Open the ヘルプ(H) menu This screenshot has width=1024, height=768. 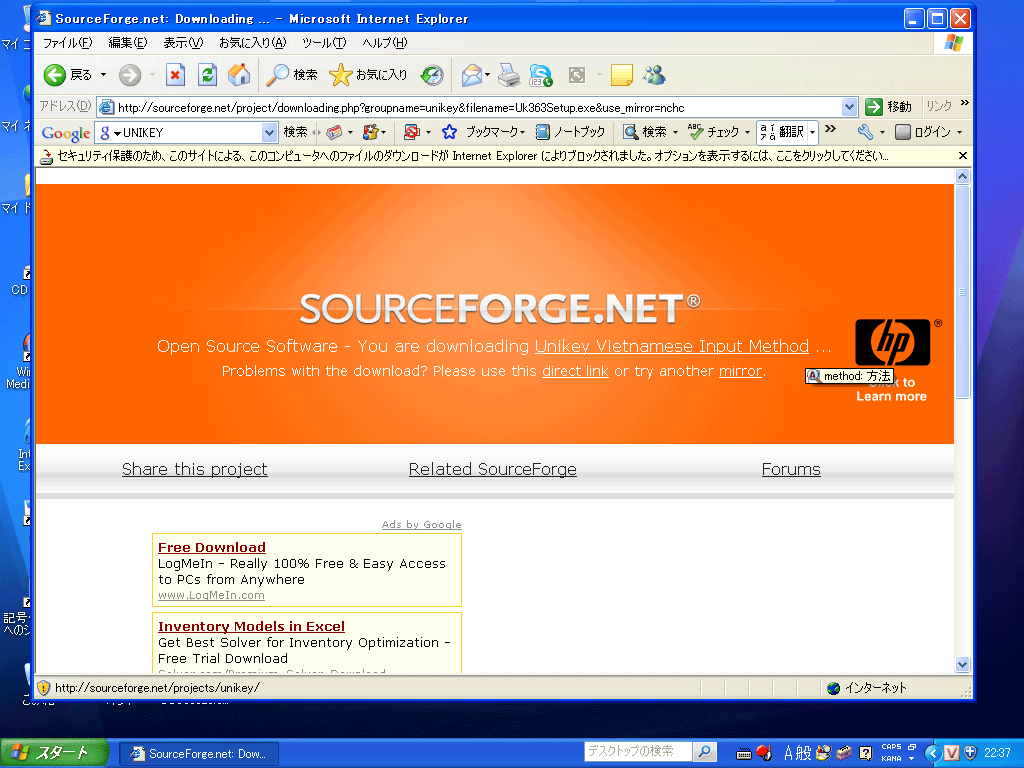(385, 43)
